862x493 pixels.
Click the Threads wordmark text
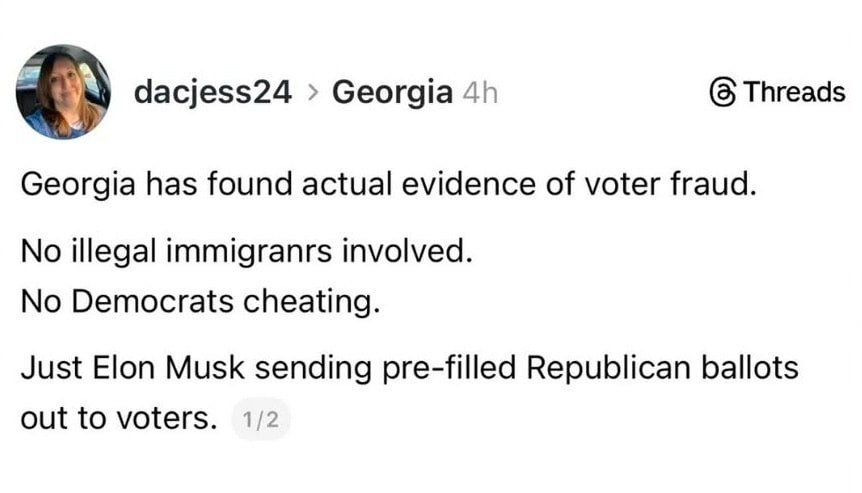[794, 93]
